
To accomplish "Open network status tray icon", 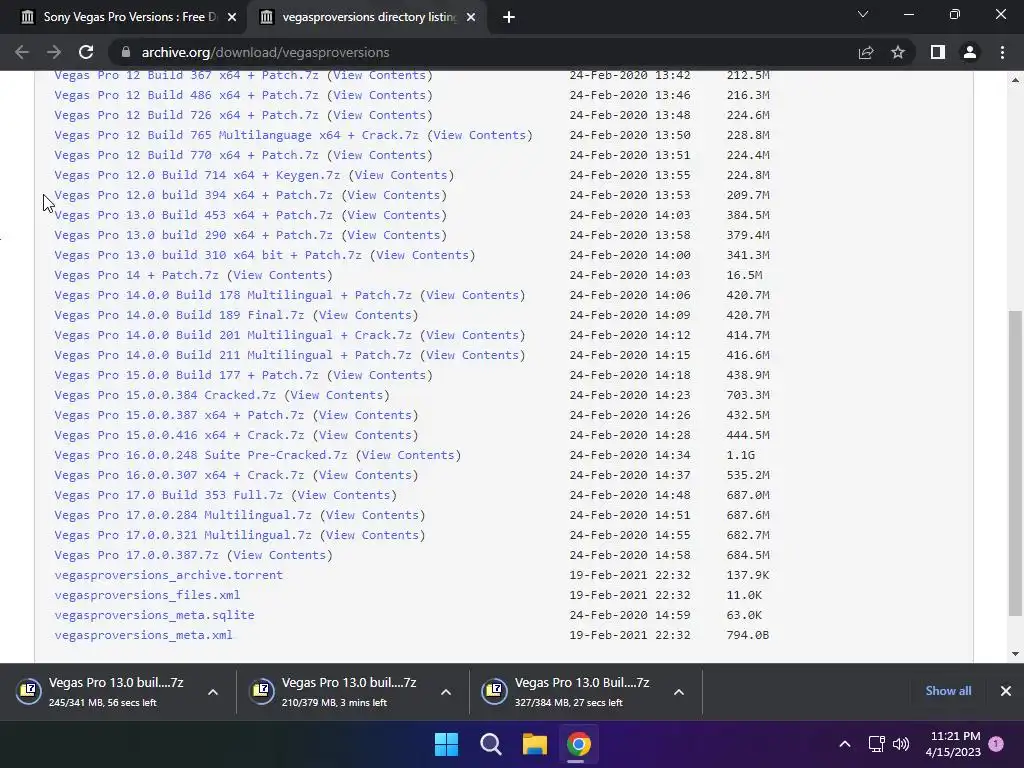I will [876, 744].
